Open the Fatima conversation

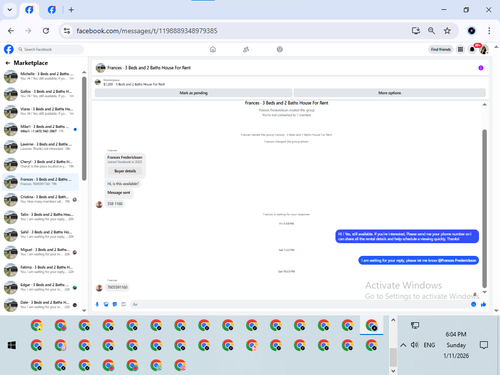[x=40, y=270]
